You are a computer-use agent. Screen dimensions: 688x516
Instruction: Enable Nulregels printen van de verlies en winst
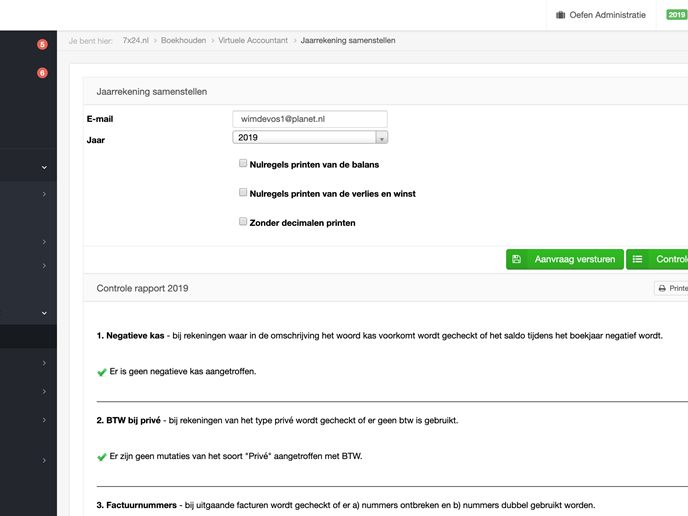coord(243,192)
